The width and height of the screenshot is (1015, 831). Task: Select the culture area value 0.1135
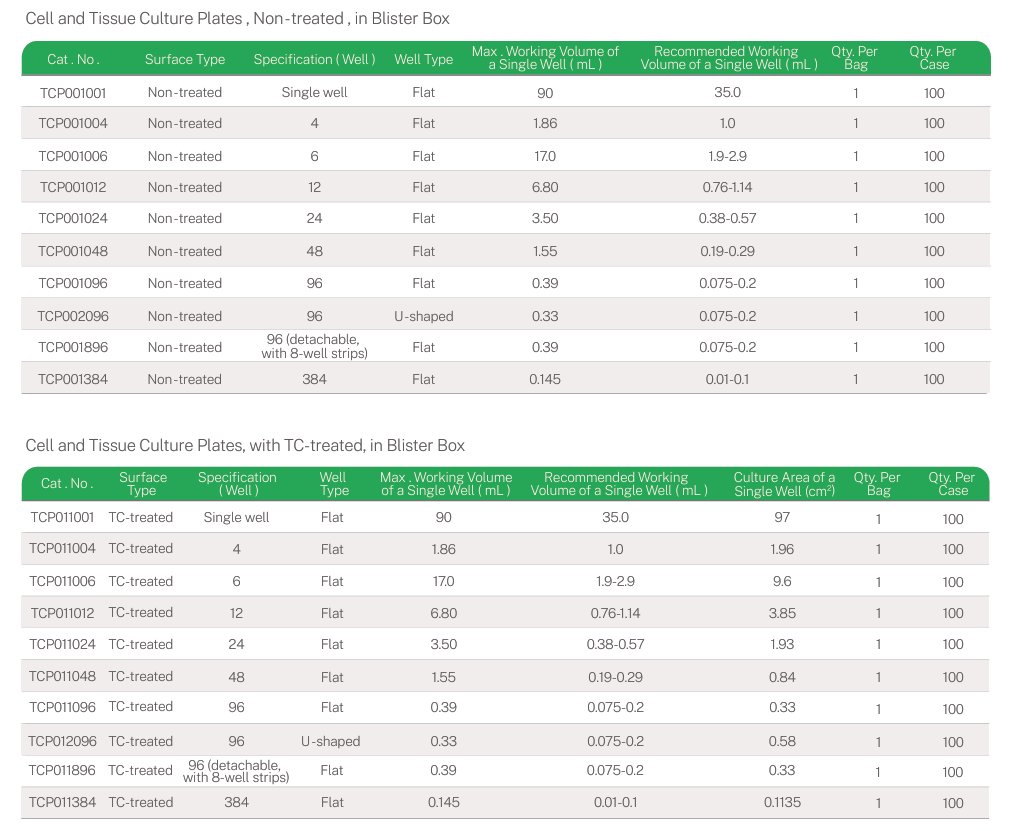pyautogui.click(x=782, y=802)
